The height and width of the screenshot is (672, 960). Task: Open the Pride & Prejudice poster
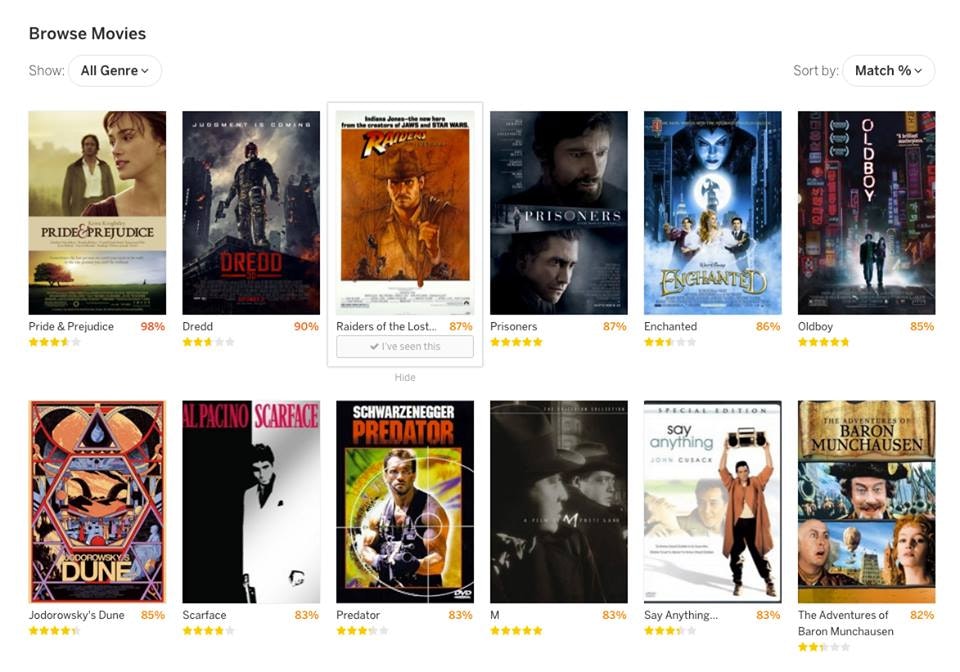pyautogui.click(x=97, y=213)
